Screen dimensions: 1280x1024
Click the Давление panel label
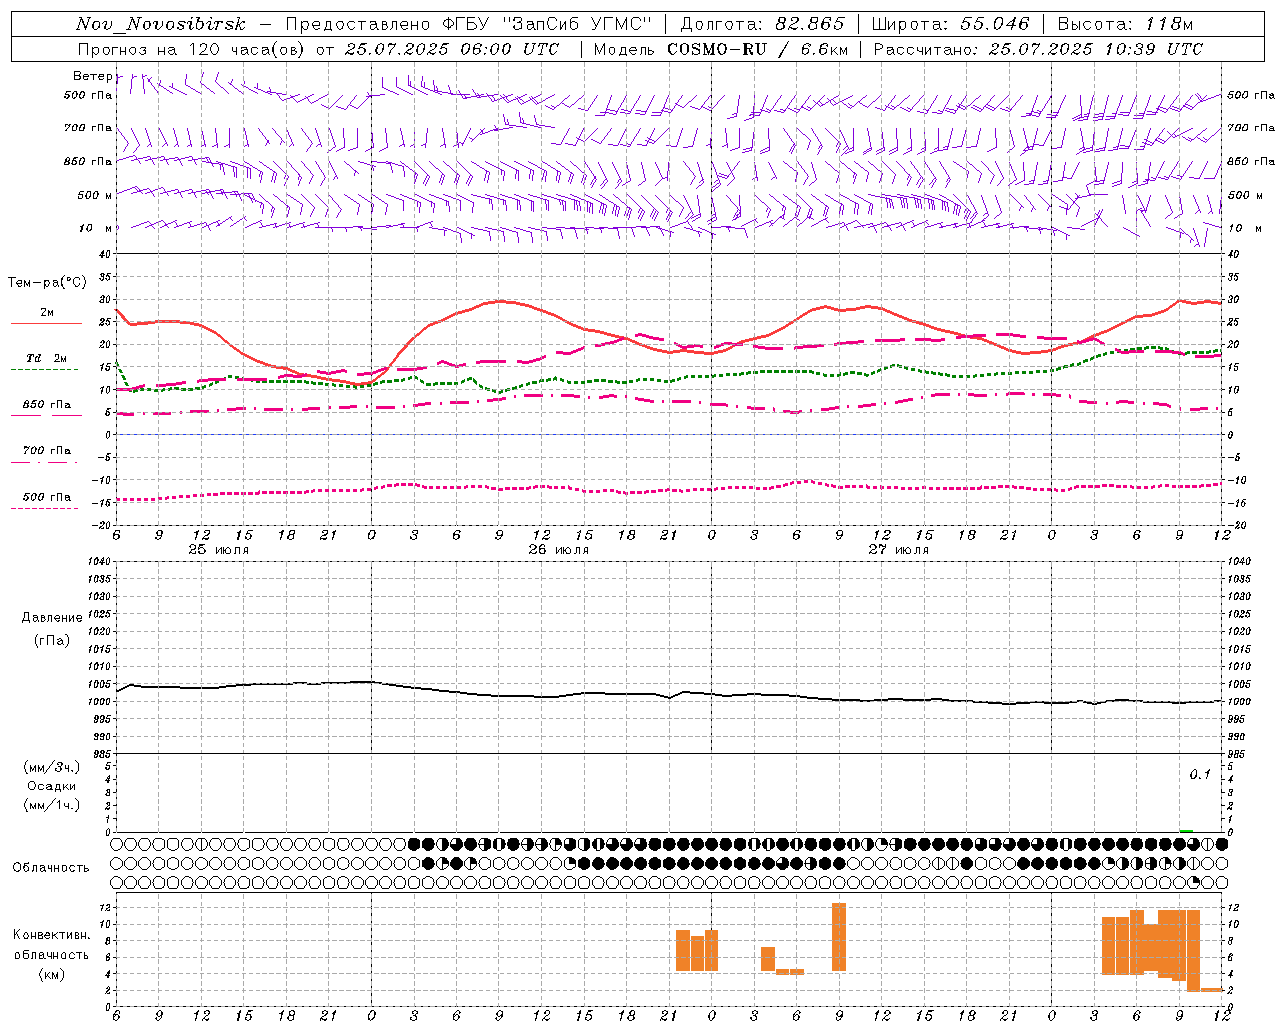(x=52, y=618)
